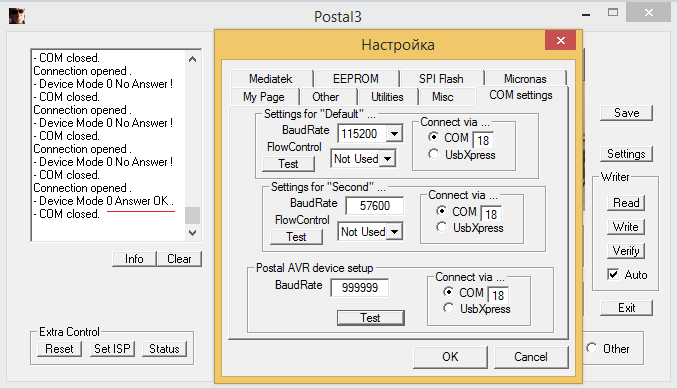678x389 pixels.
Task: Click Test button in Second settings
Action: coord(296,237)
